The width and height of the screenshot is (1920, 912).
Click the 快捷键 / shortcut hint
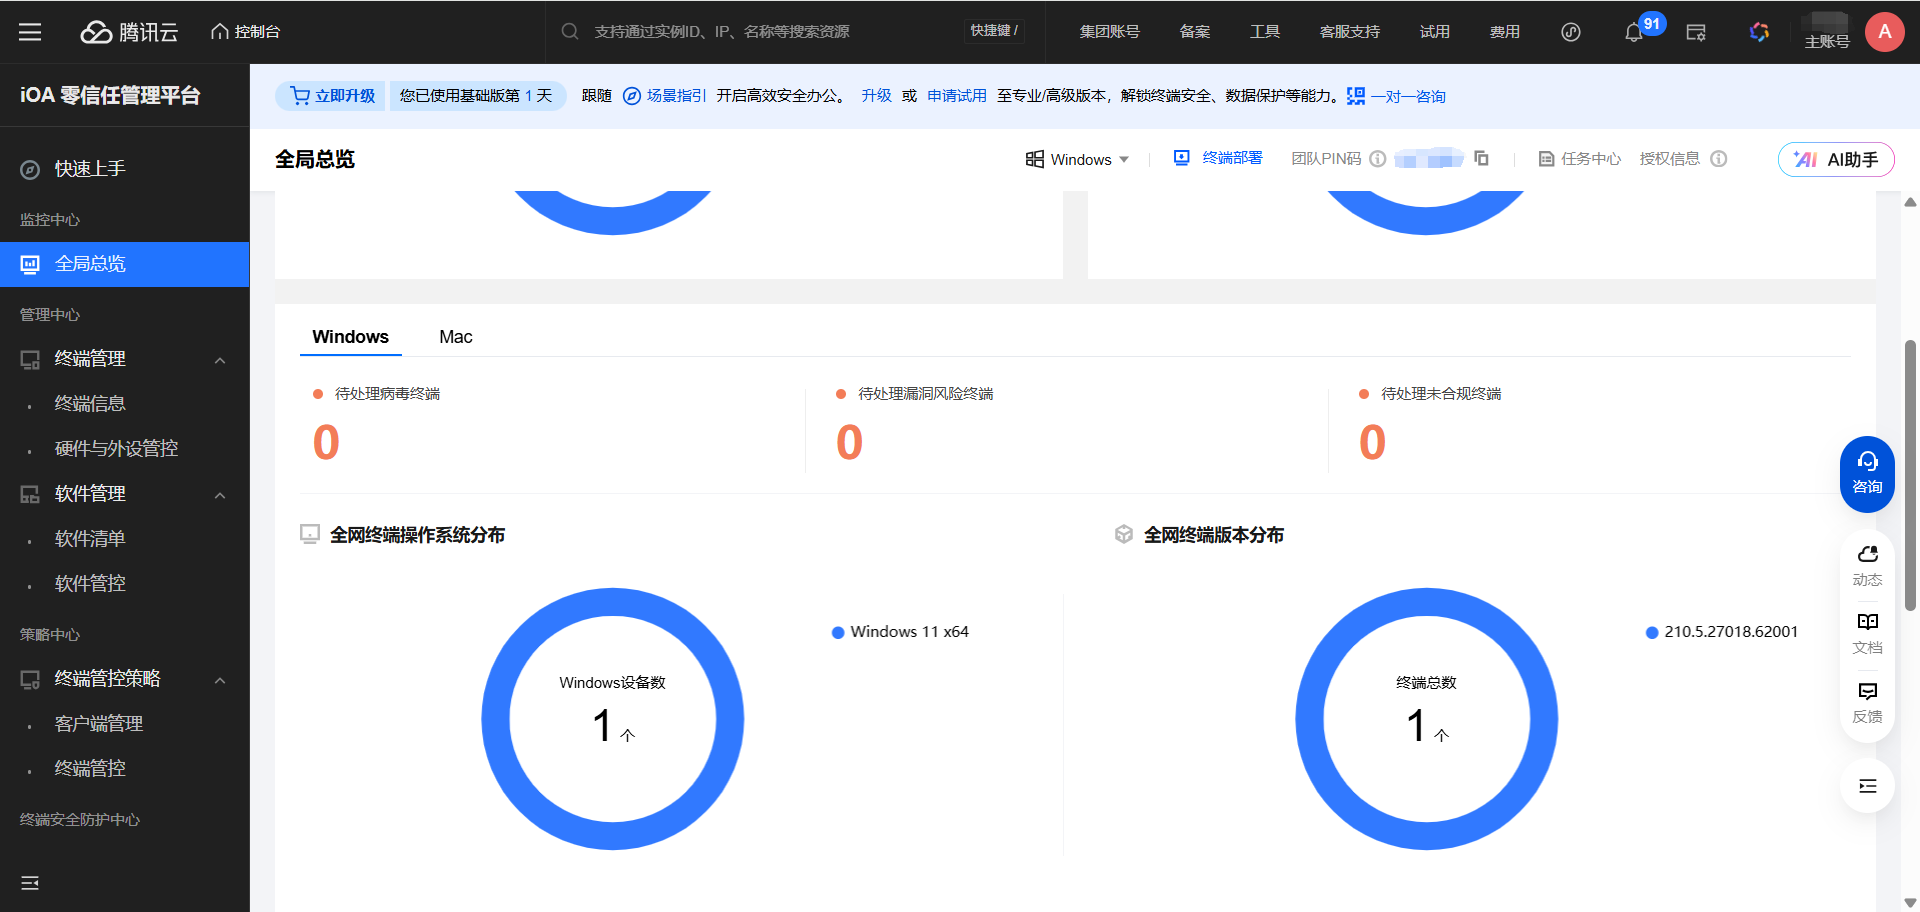[995, 31]
